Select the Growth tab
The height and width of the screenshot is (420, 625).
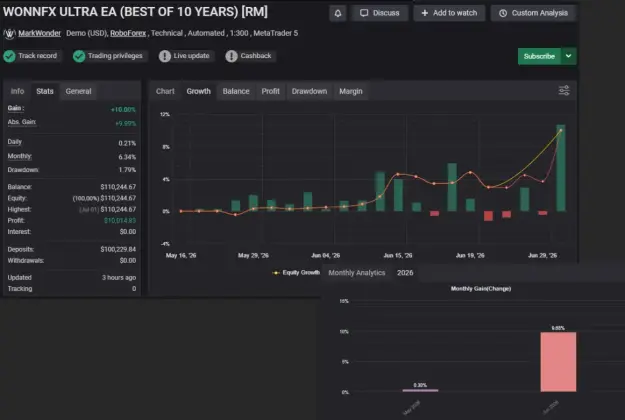click(199, 91)
